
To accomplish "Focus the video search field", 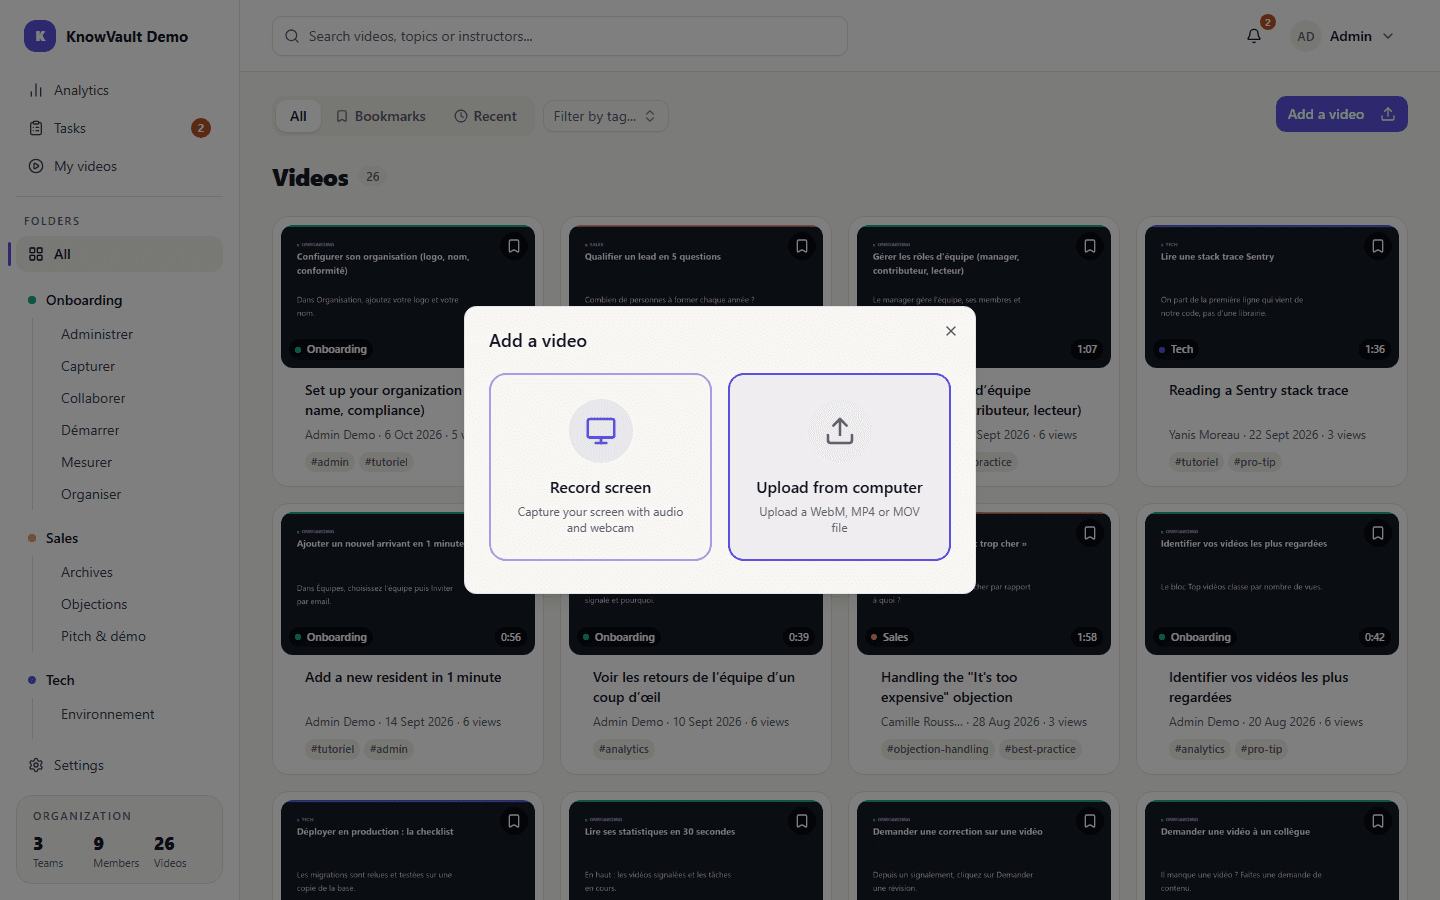I will click(x=560, y=36).
